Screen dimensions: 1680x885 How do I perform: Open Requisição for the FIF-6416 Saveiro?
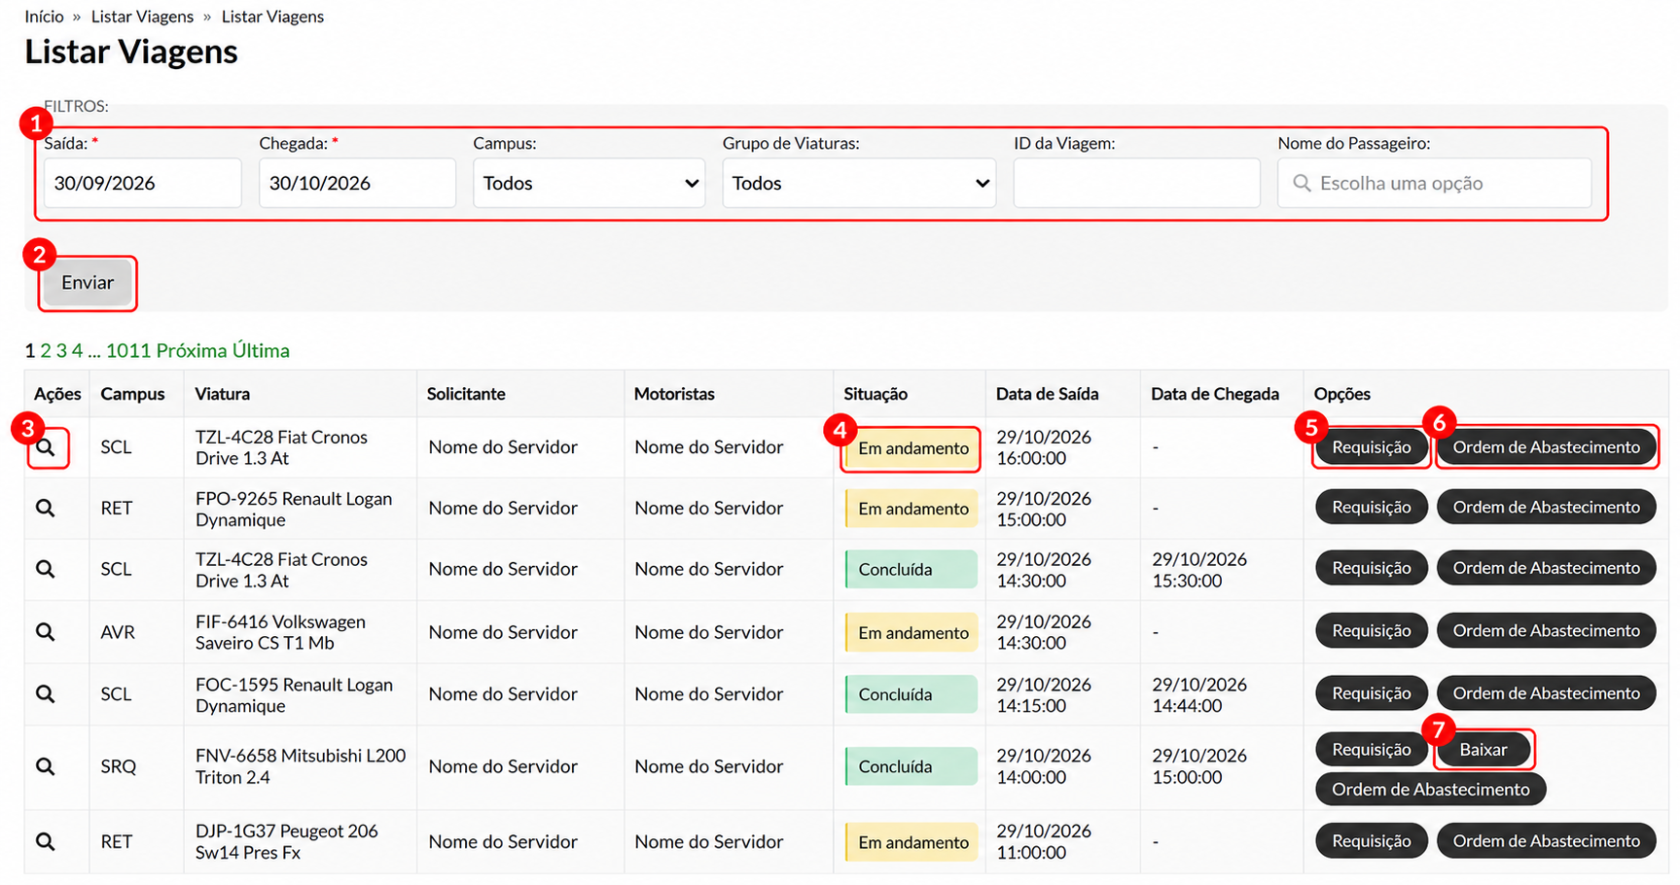(1371, 631)
